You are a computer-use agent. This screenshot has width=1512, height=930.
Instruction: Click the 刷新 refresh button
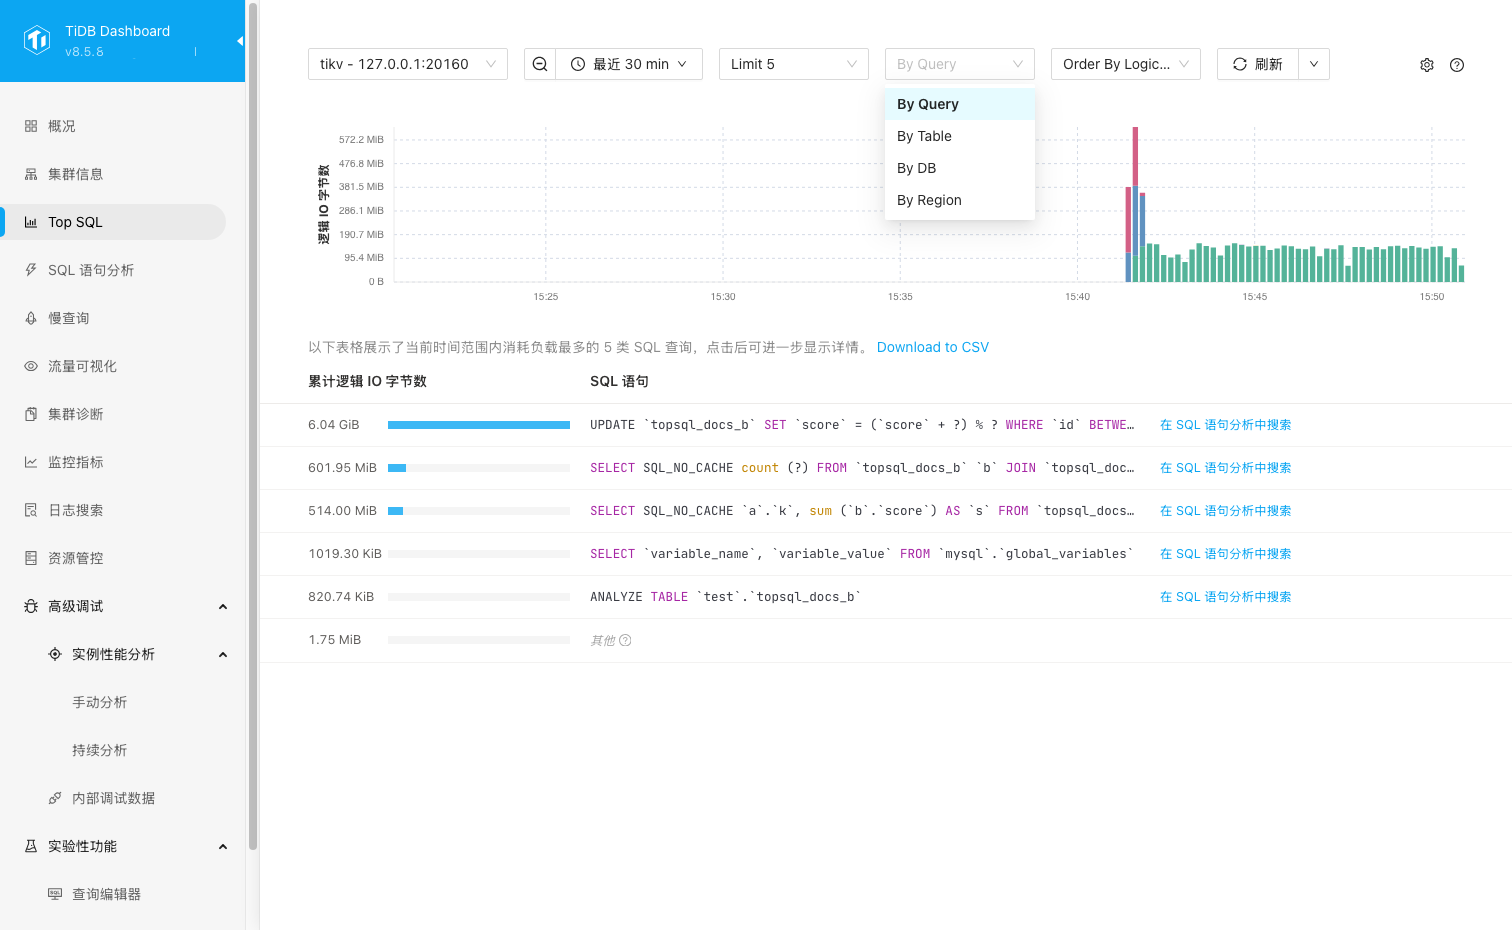(x=1258, y=64)
